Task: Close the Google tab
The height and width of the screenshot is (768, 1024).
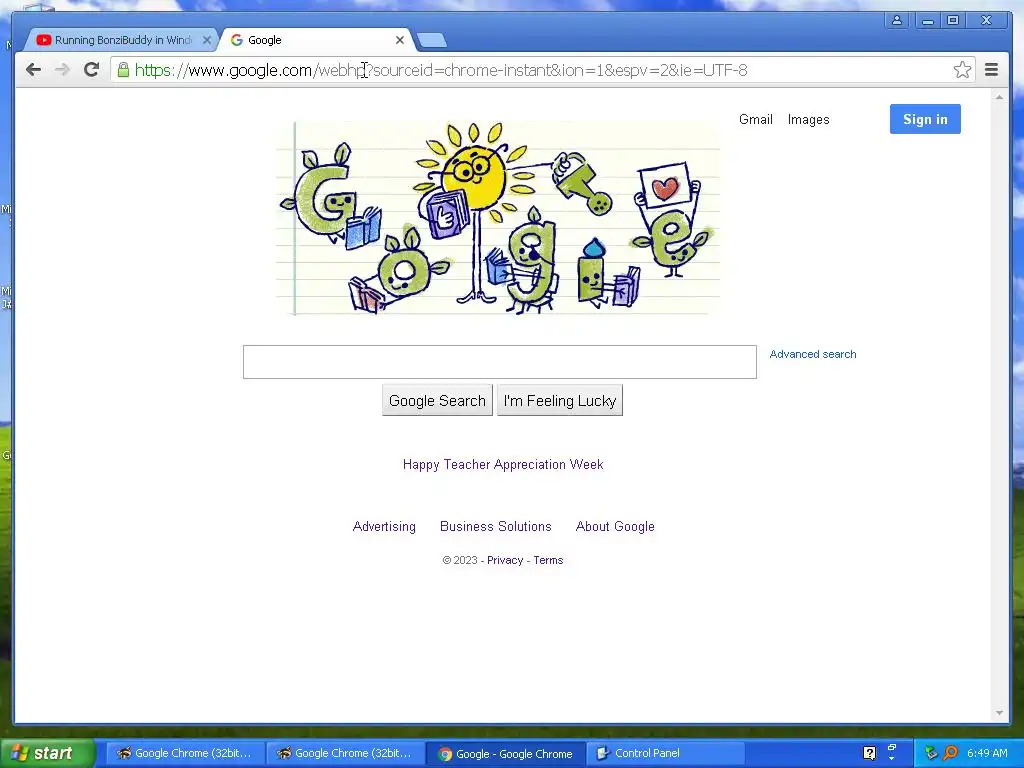Action: pos(400,40)
